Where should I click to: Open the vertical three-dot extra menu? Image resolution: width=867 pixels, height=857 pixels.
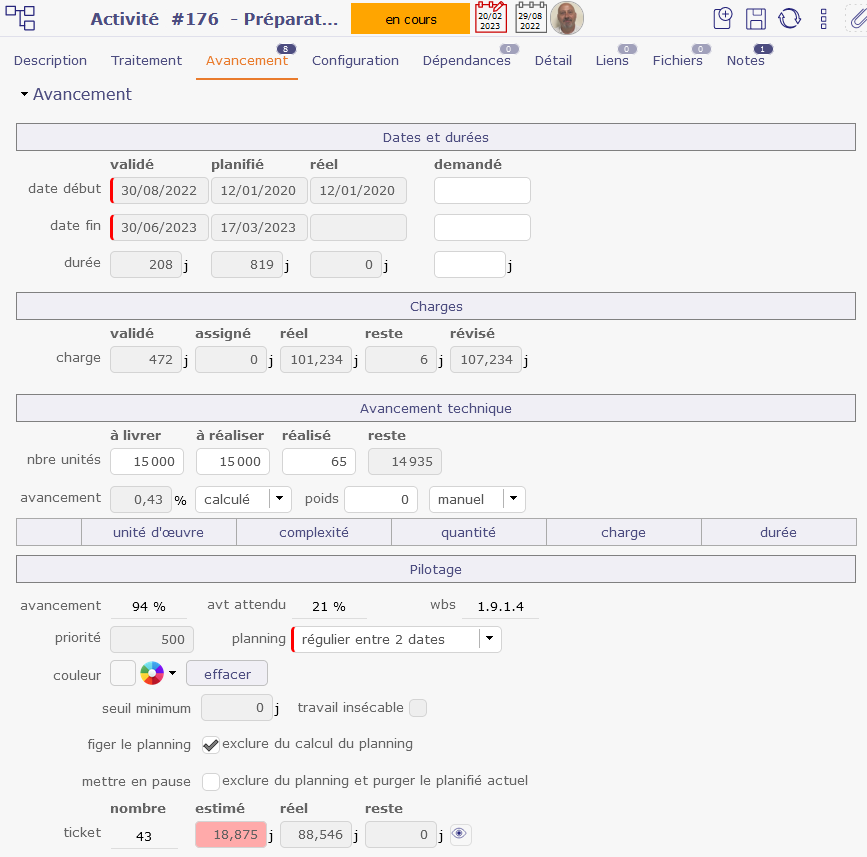[823, 19]
